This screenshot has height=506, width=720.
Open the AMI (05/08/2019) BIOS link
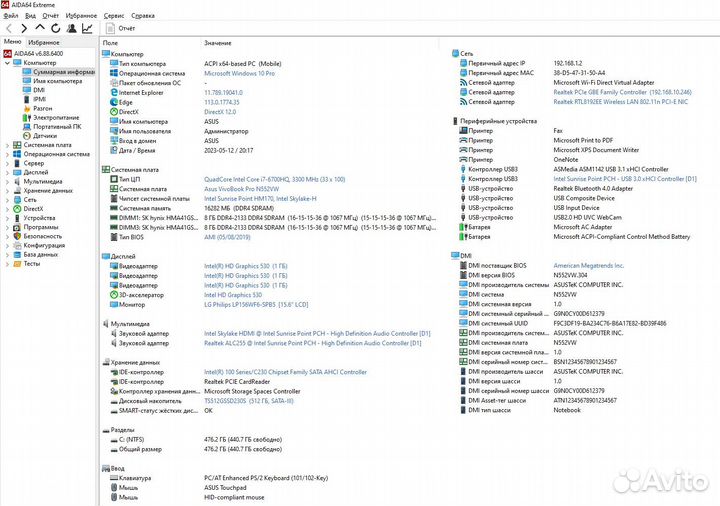[x=227, y=237]
